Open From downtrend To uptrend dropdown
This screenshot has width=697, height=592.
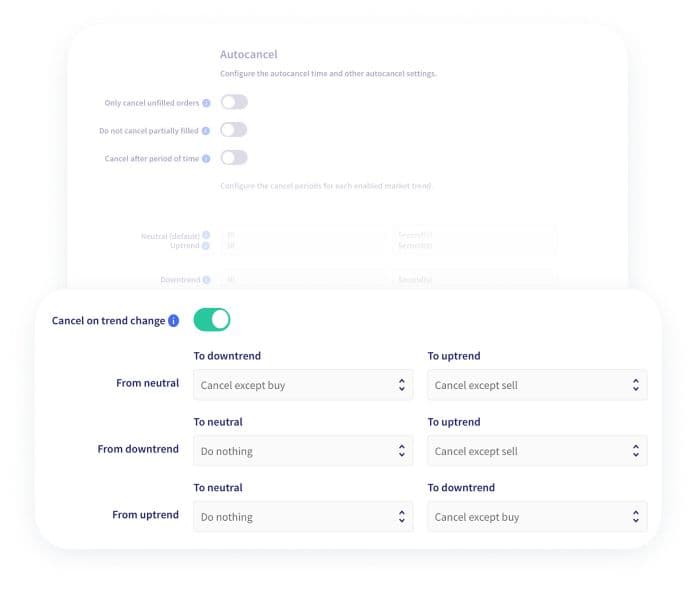(x=537, y=451)
